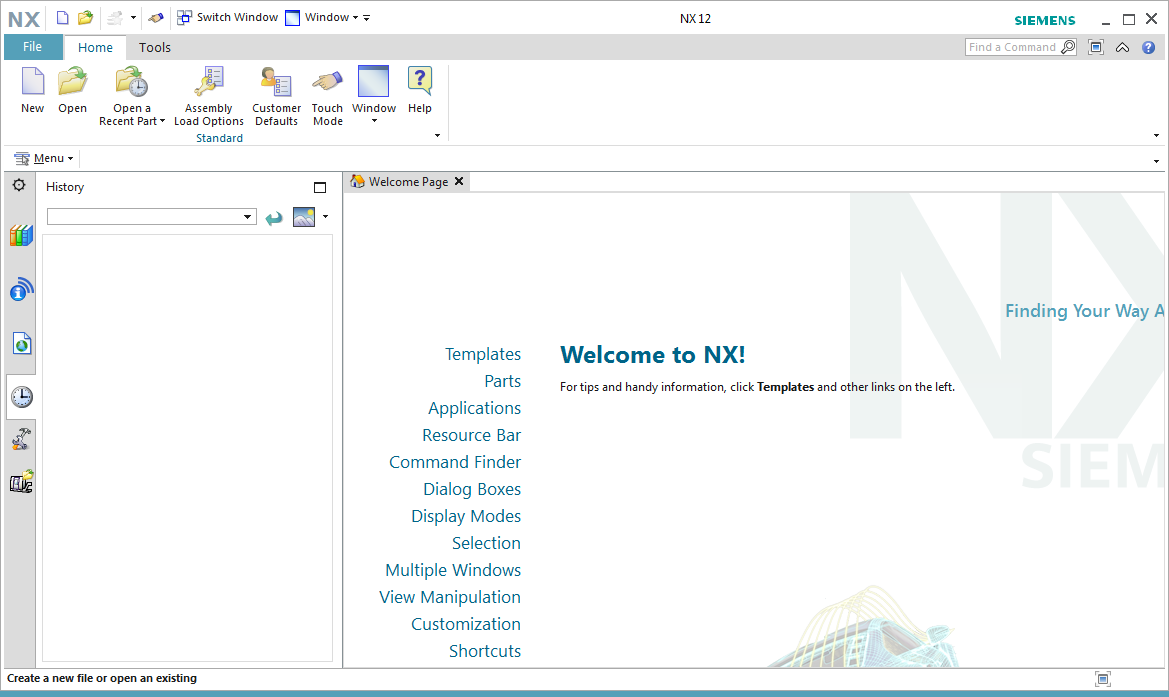Expand the Standard group options arrow
The width and height of the screenshot is (1169, 697).
coord(437,136)
